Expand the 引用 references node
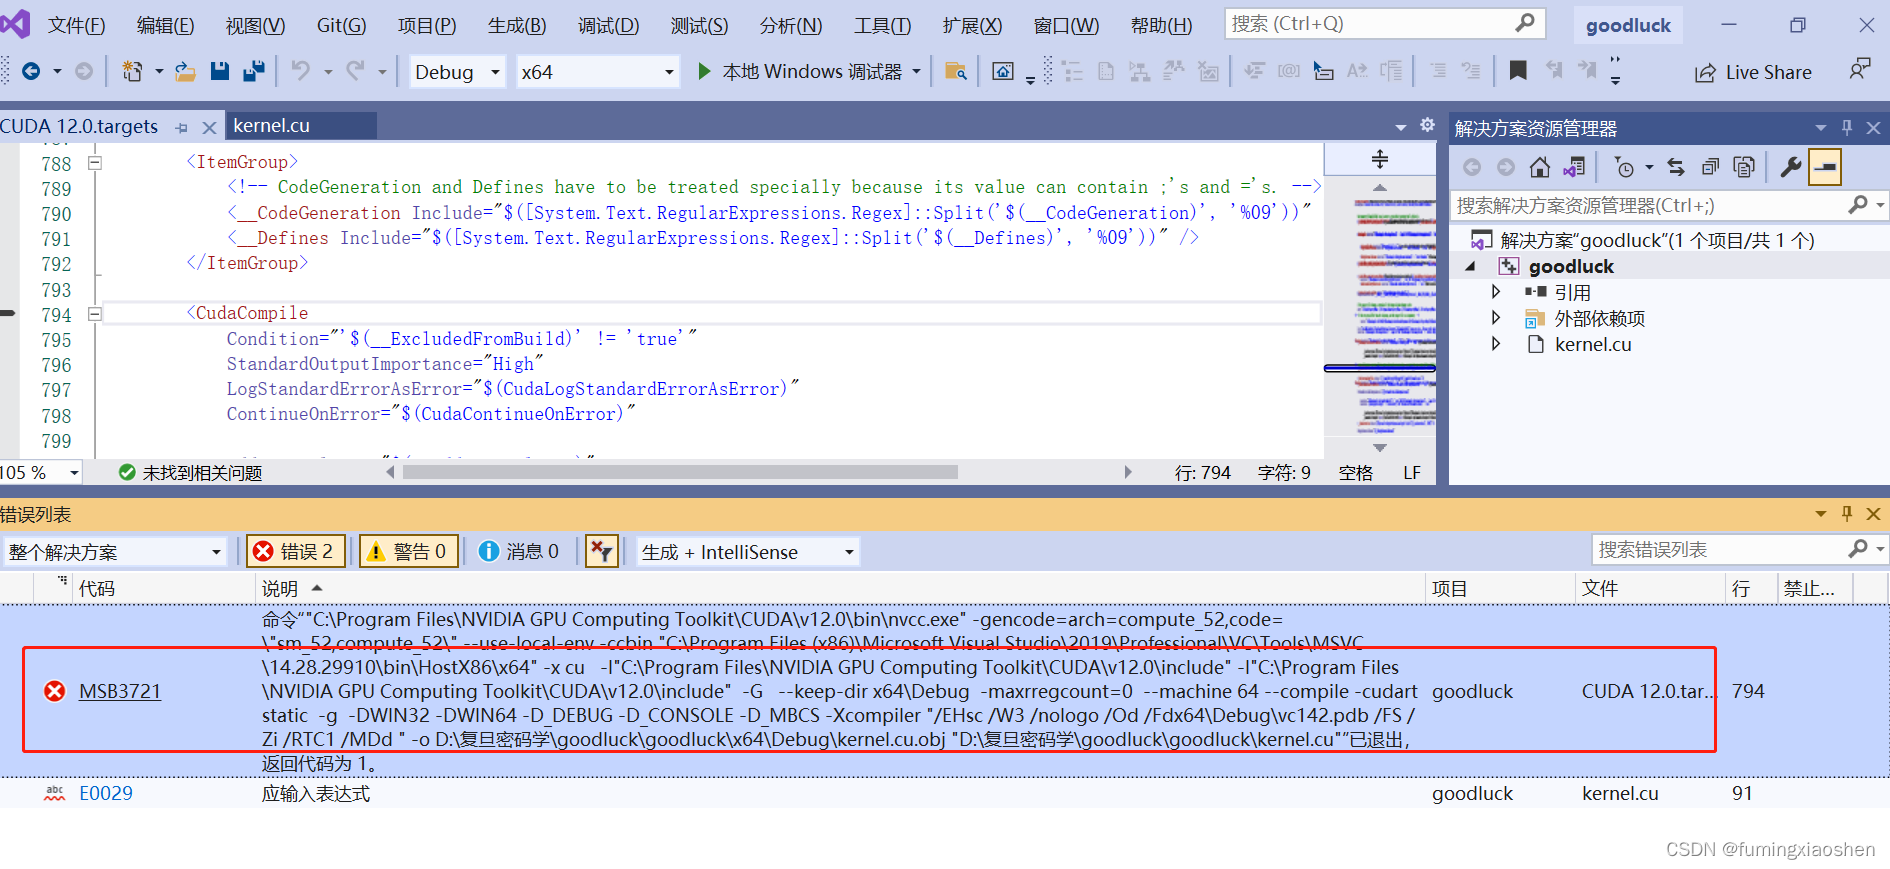The image size is (1890, 869). tap(1496, 292)
